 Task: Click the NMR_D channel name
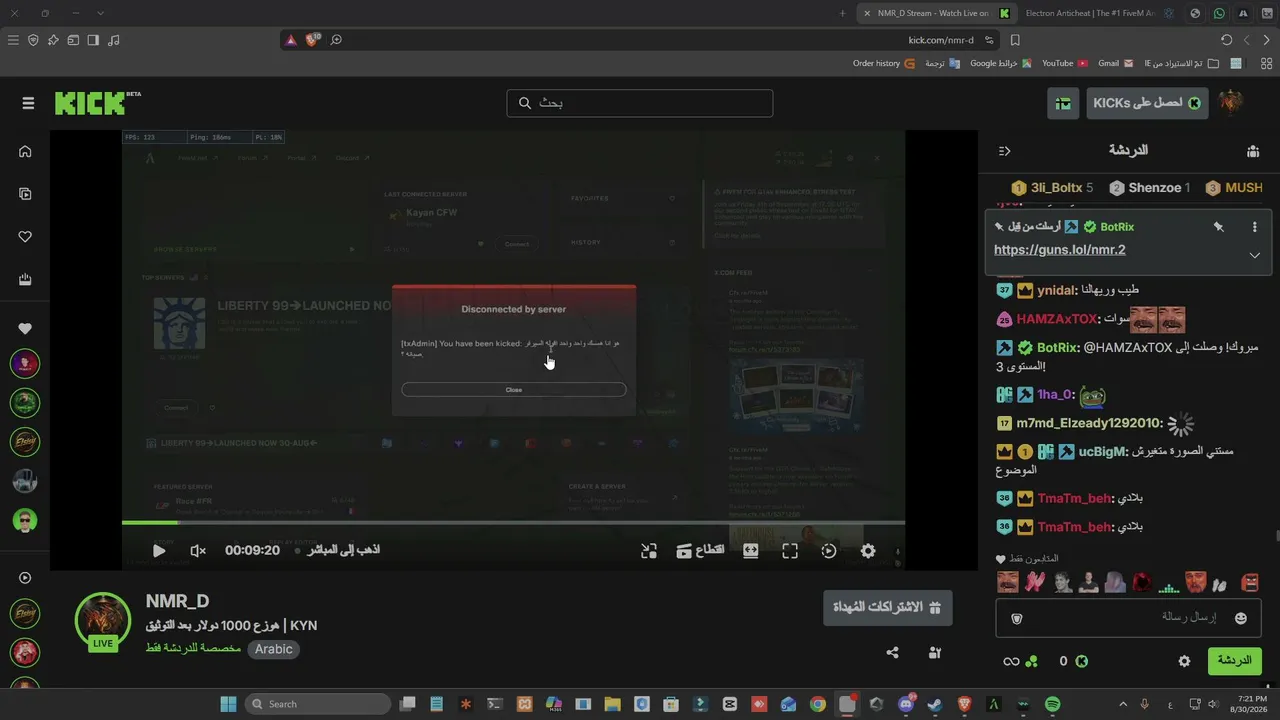pos(177,601)
